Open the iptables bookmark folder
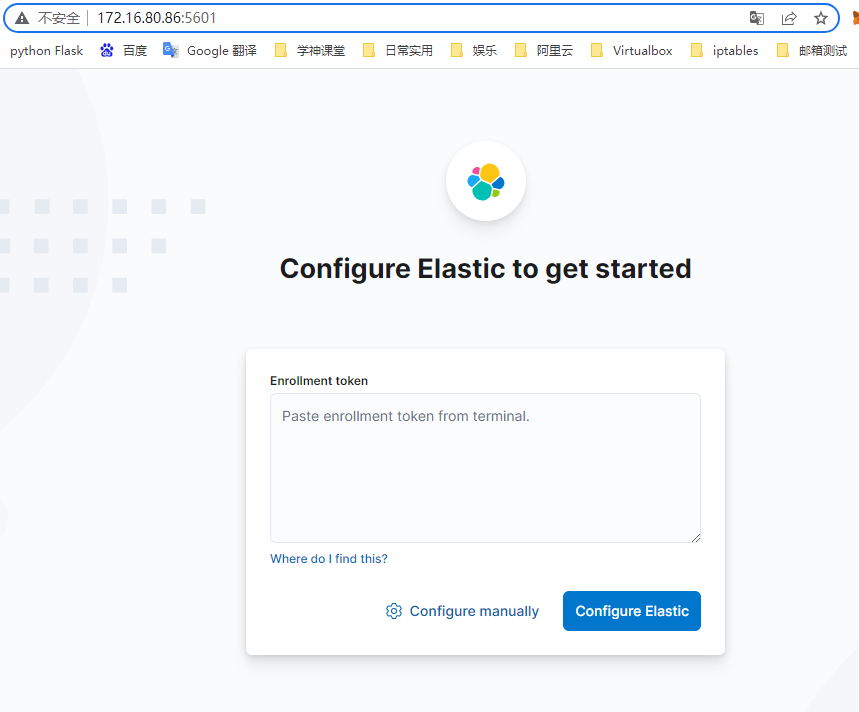 tap(725, 51)
